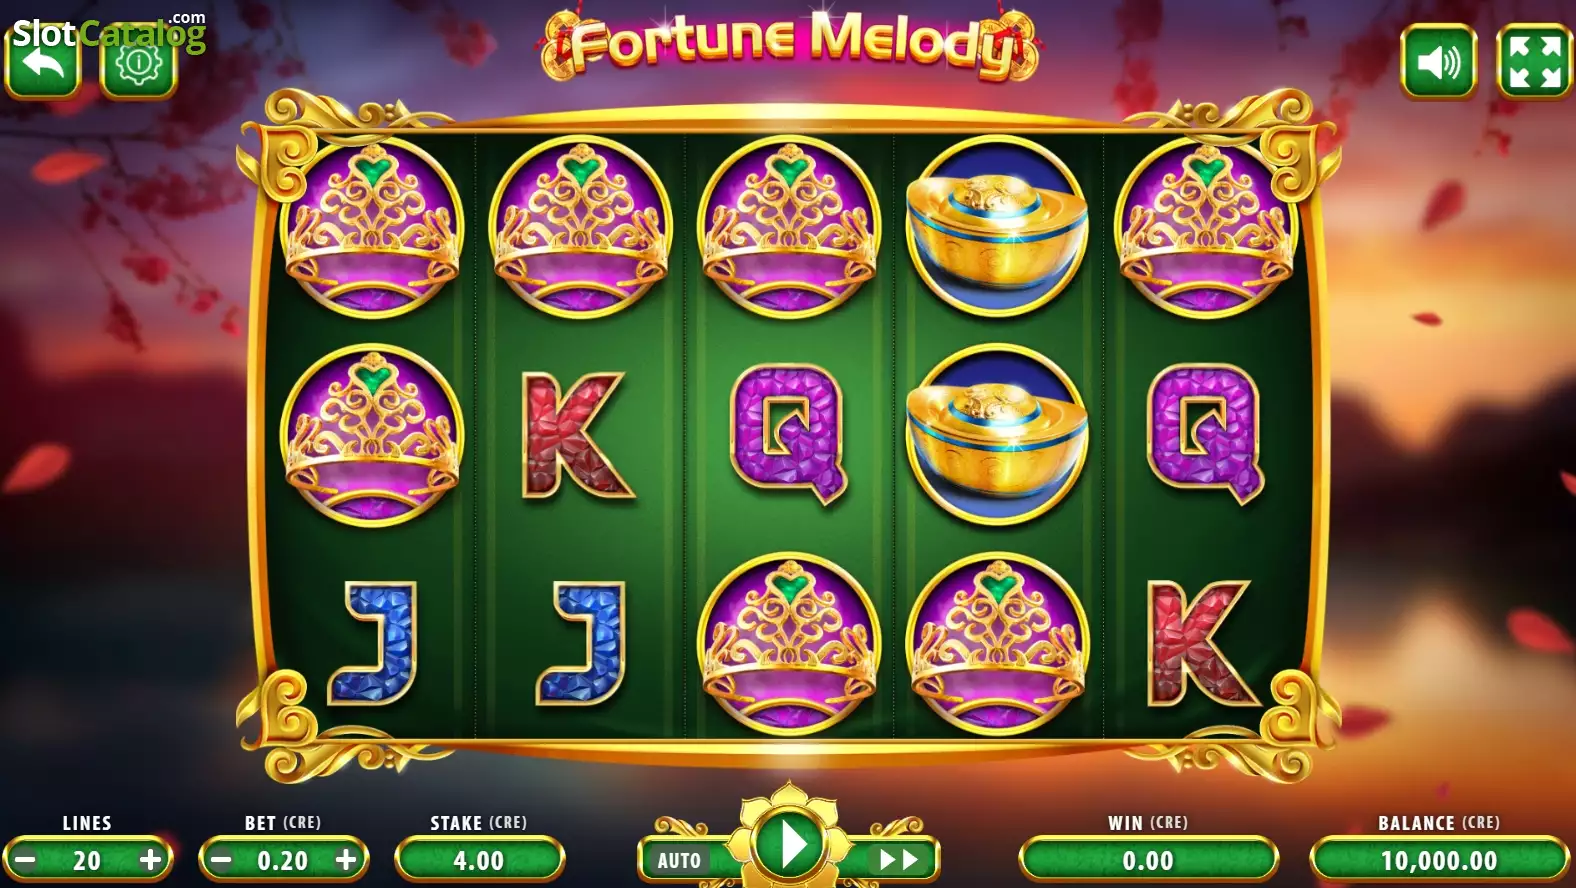Open the game info settings gear

[139, 62]
